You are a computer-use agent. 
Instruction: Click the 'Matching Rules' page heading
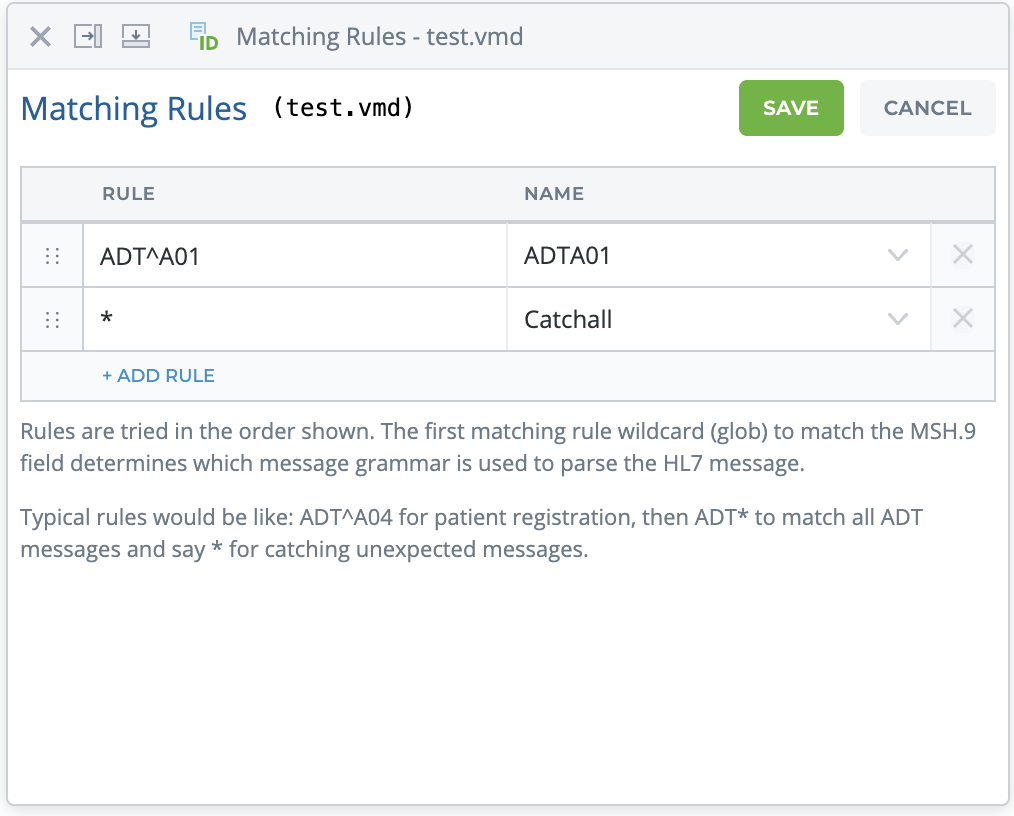click(134, 108)
